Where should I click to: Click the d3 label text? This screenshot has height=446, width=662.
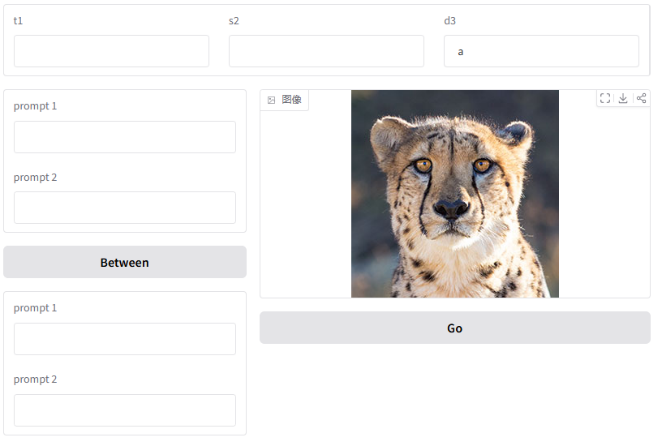tap(450, 21)
